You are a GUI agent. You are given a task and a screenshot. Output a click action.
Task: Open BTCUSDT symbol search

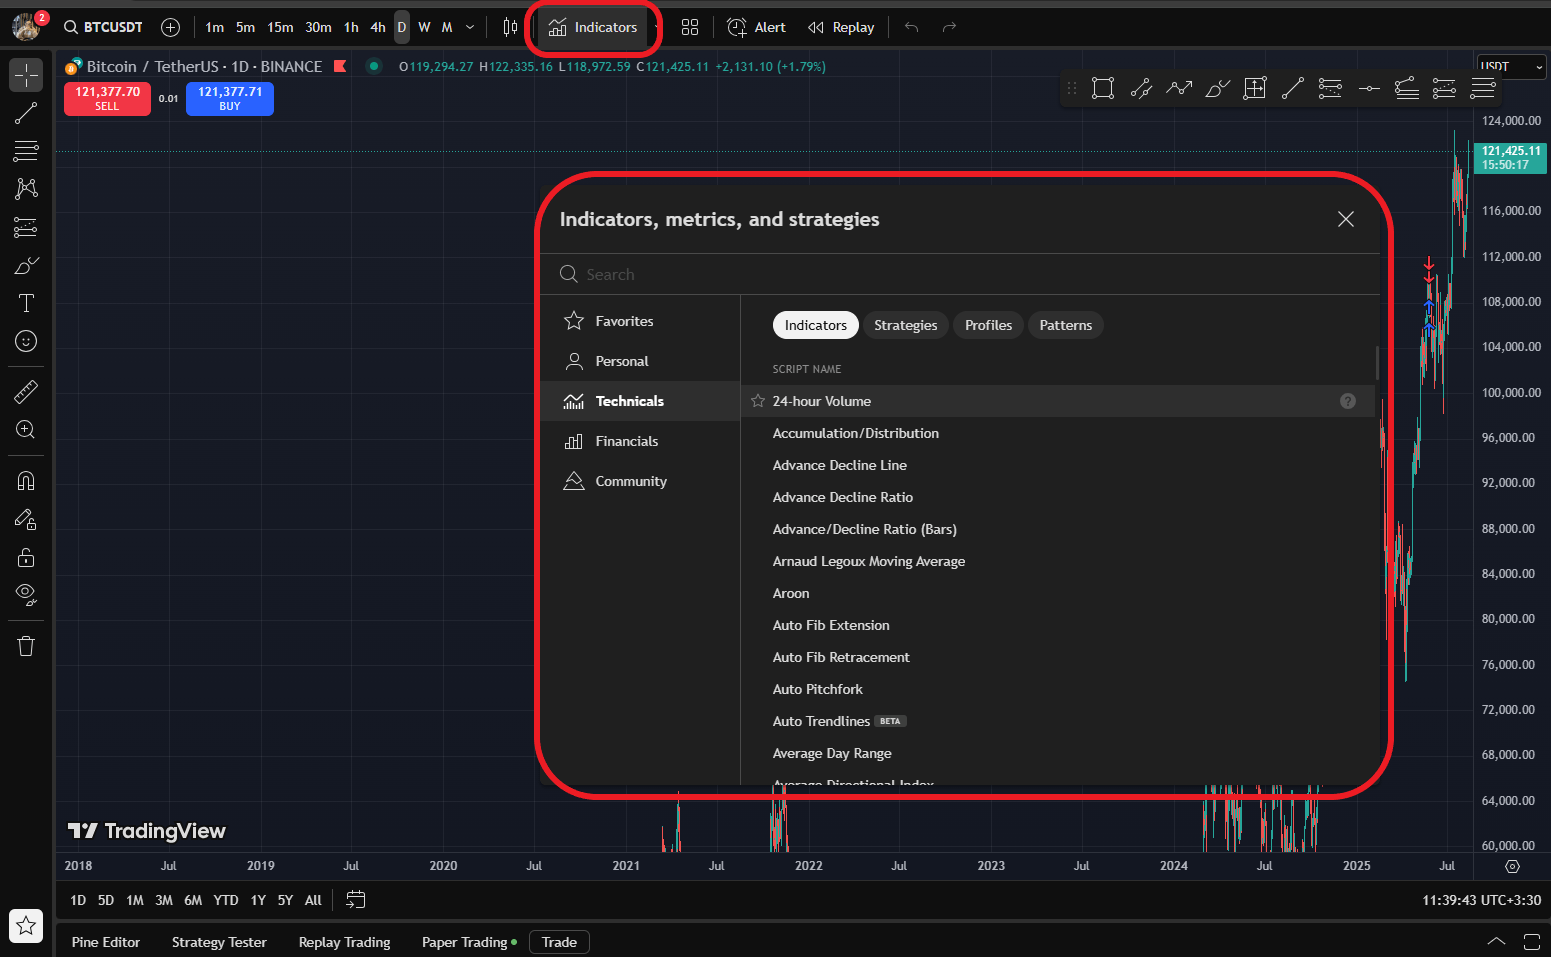(103, 27)
